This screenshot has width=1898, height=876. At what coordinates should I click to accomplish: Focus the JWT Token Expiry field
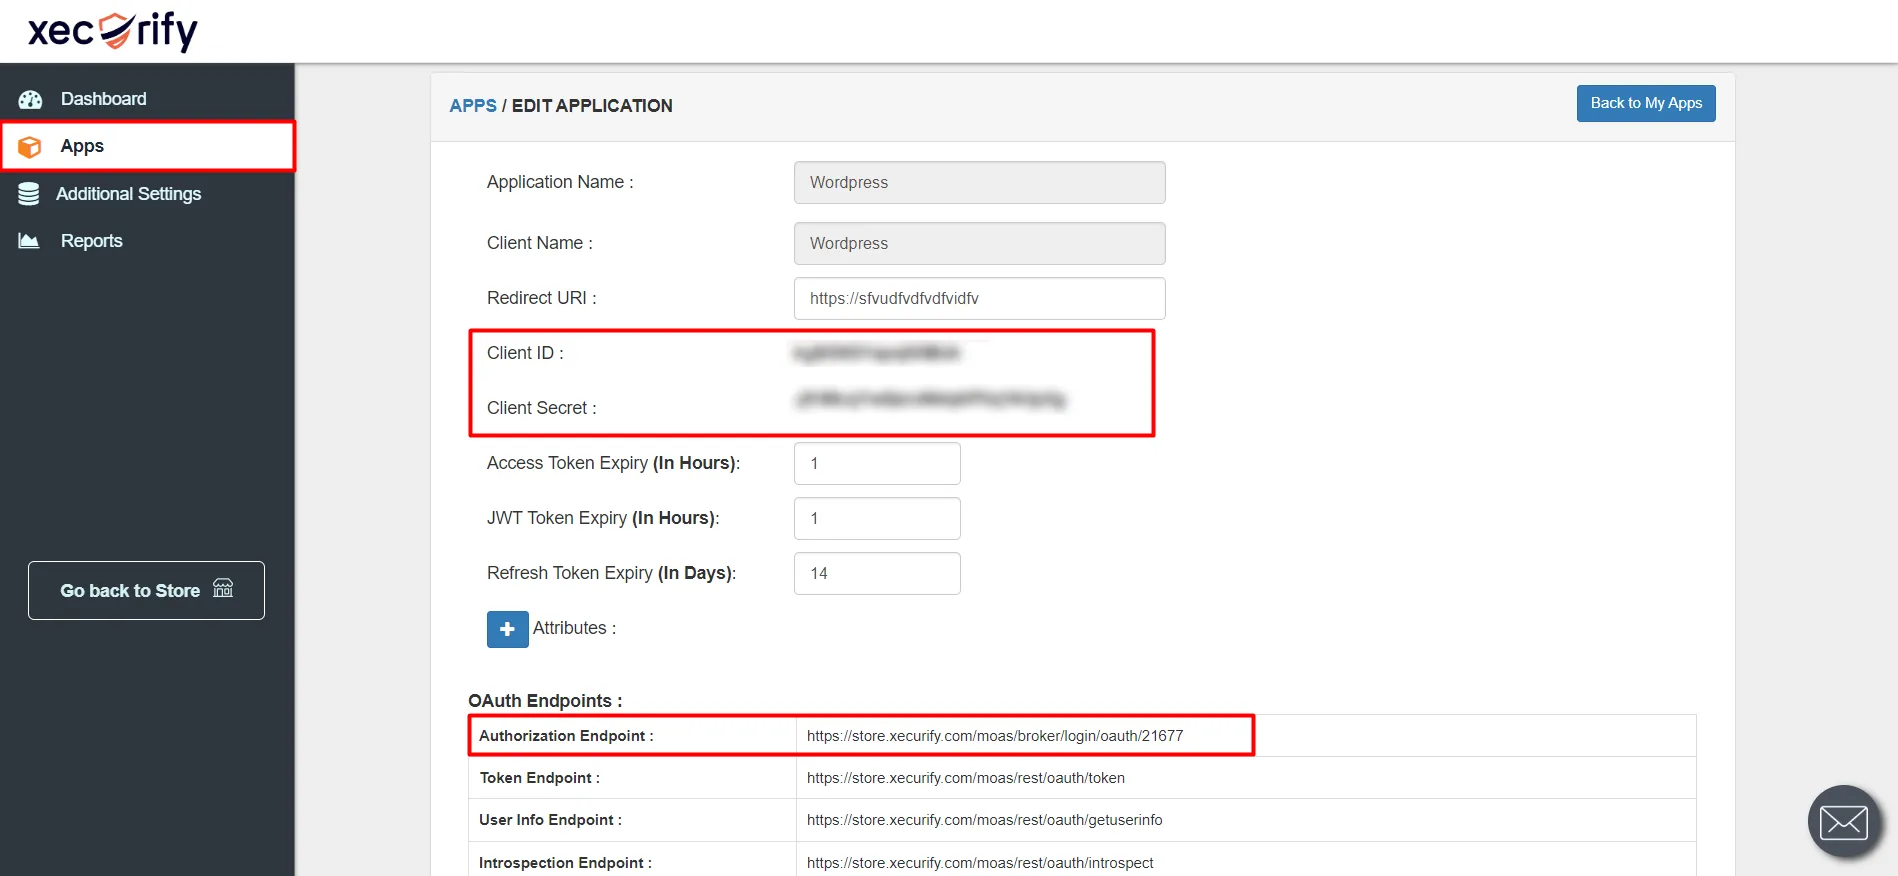(877, 518)
